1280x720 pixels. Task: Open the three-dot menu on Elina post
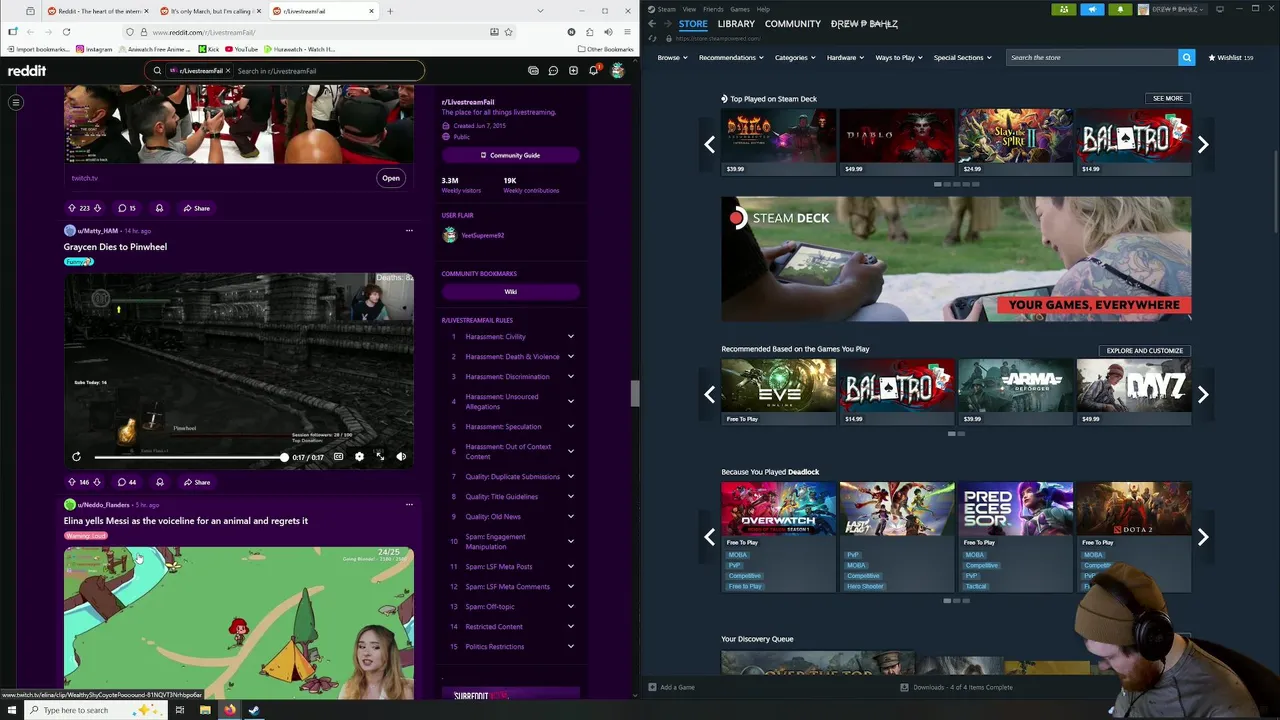pos(409,505)
